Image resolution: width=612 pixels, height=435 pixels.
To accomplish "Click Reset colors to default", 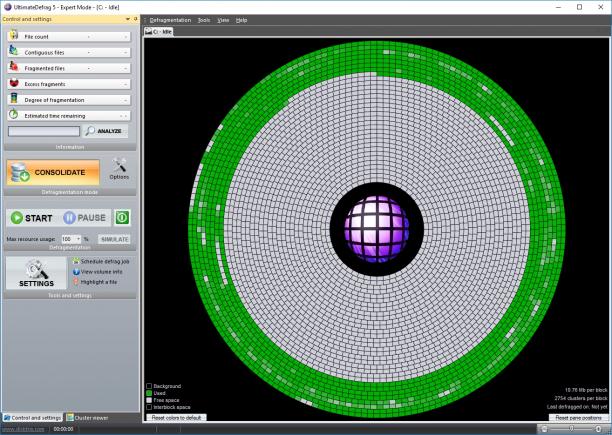I will tap(176, 417).
